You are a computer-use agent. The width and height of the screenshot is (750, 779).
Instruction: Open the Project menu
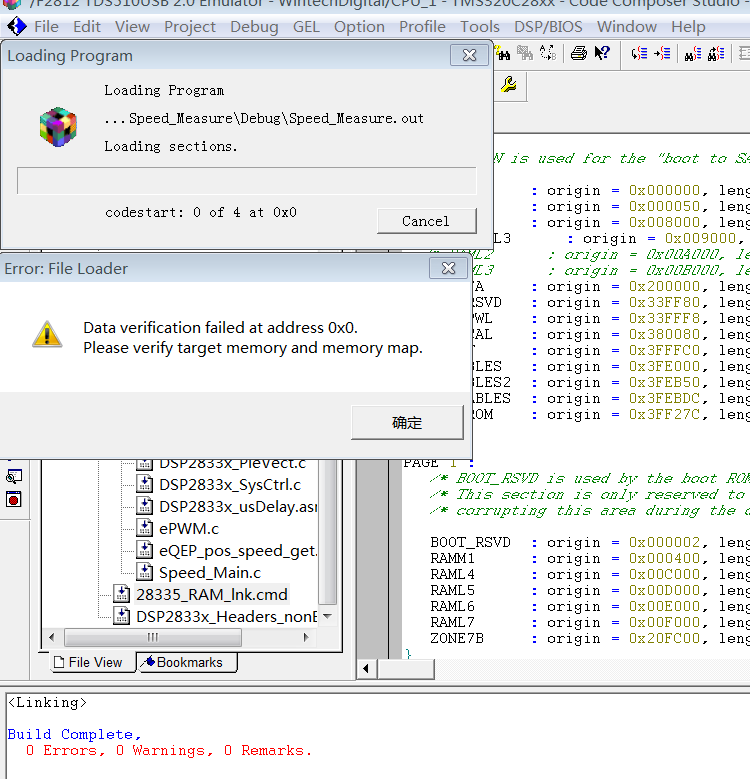190,26
